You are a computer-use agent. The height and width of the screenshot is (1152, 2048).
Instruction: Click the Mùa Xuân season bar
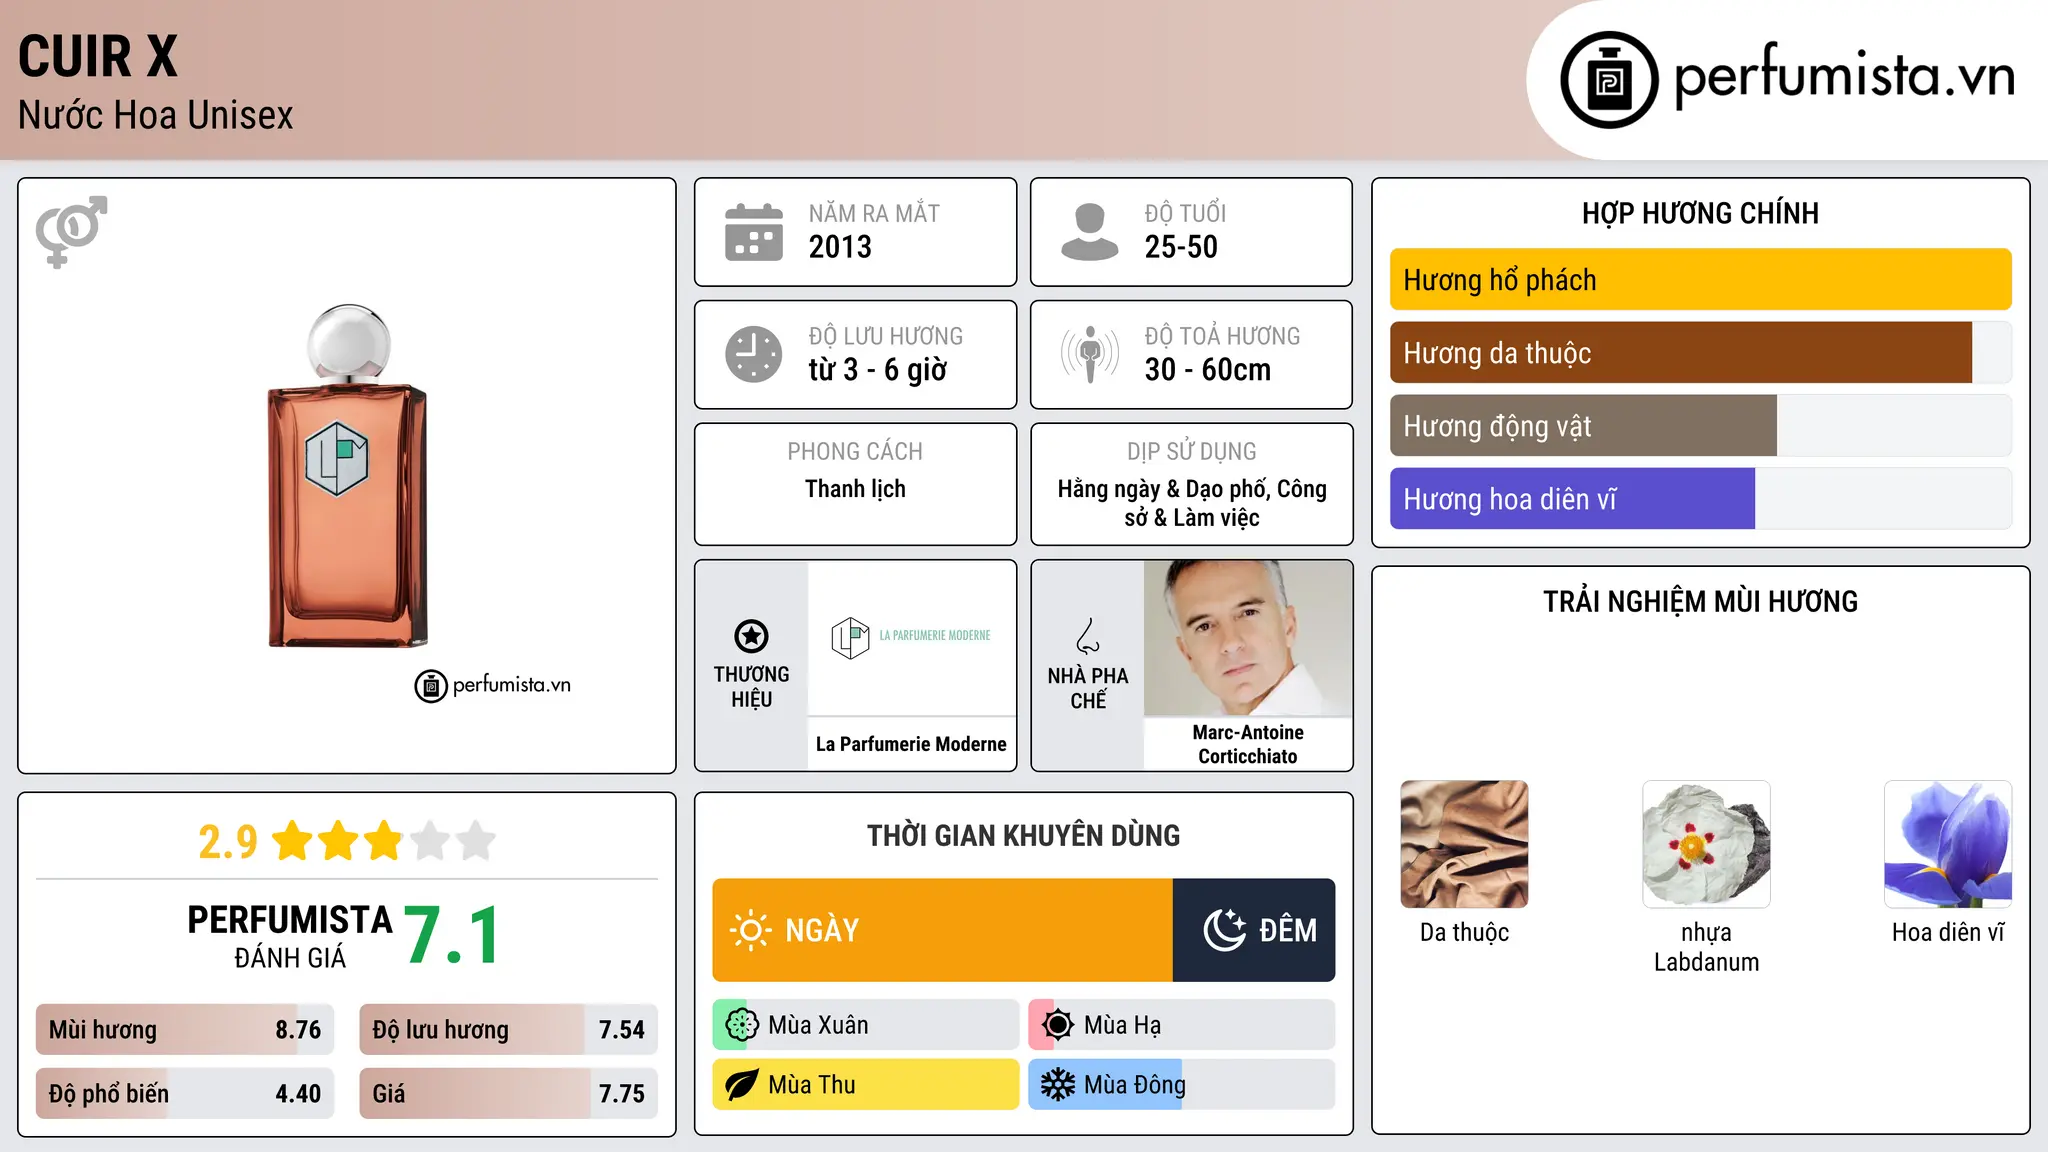pos(866,1025)
